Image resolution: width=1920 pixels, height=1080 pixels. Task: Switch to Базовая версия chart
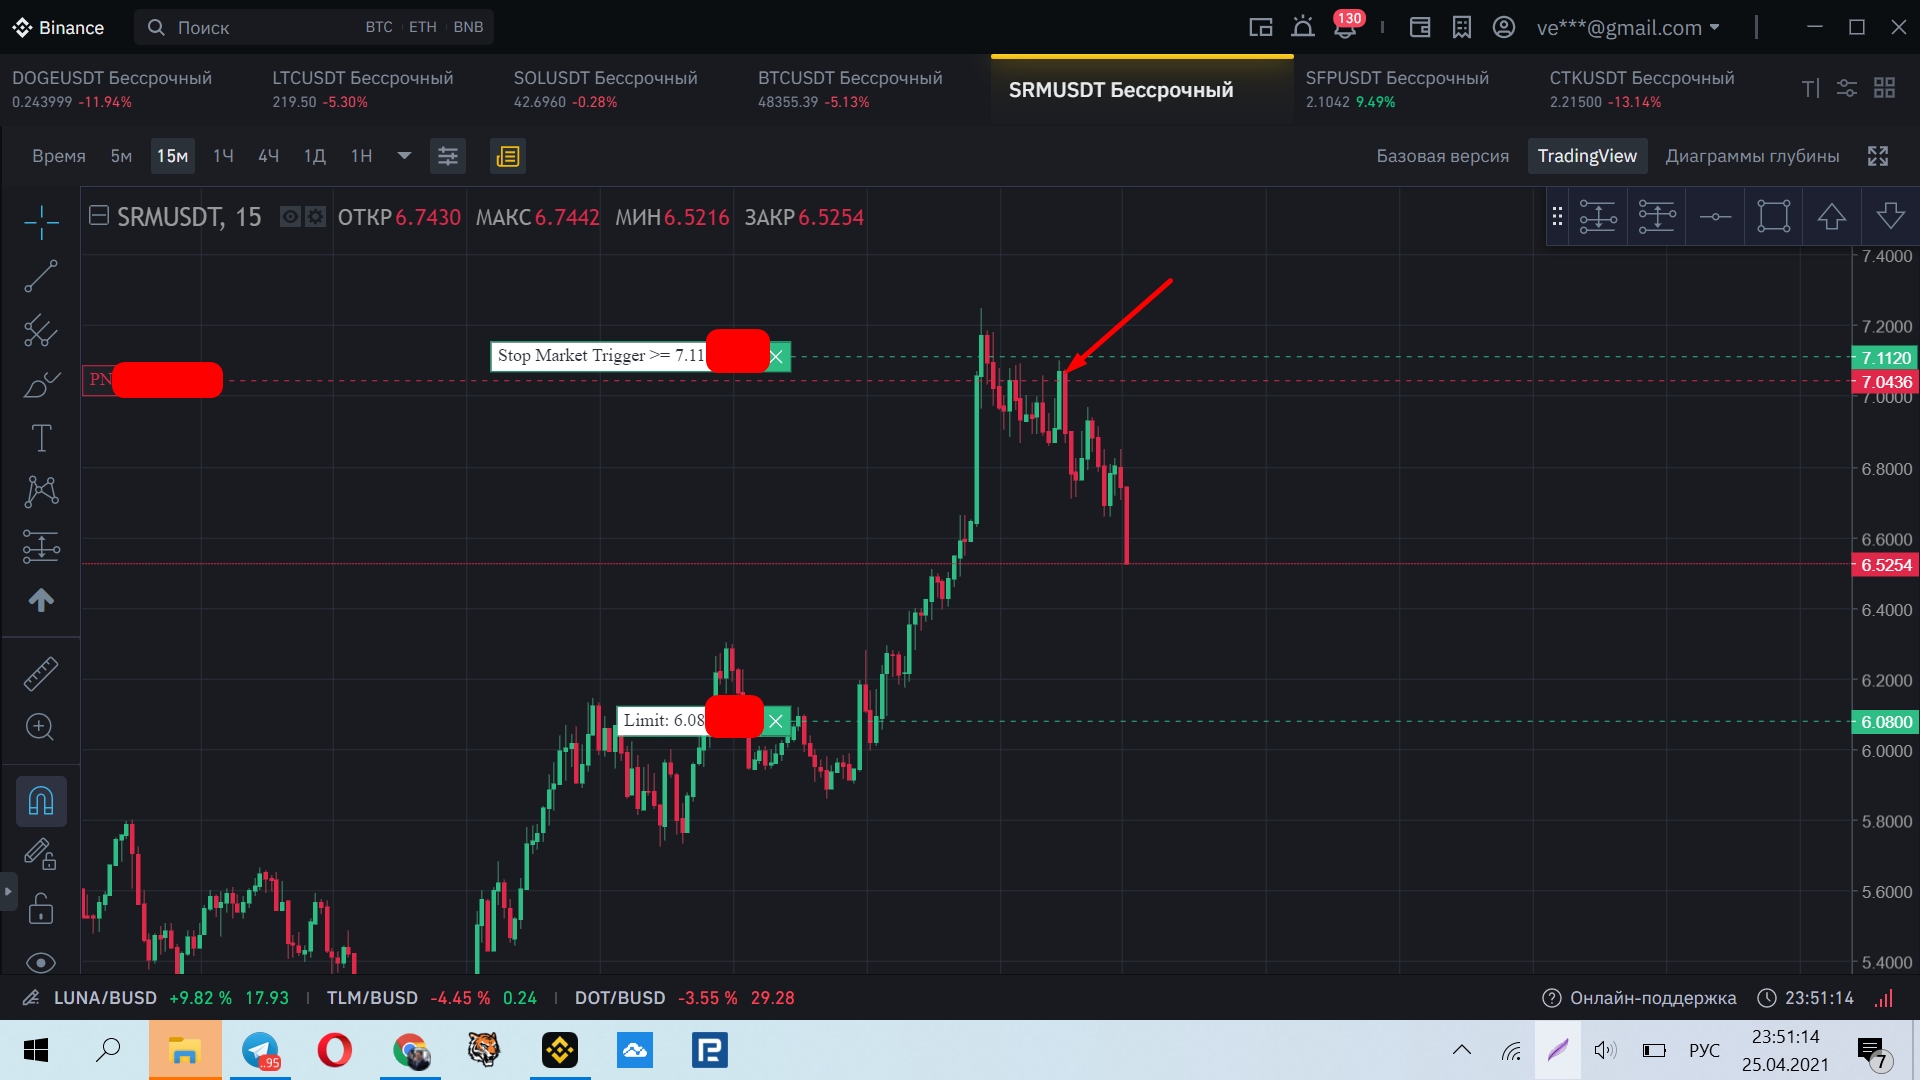coord(1442,156)
